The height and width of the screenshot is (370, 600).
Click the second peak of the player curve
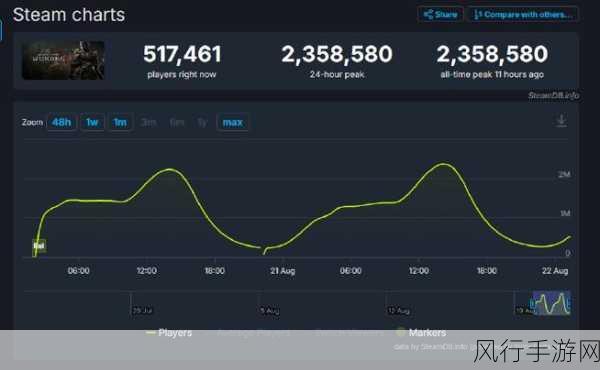pos(443,164)
